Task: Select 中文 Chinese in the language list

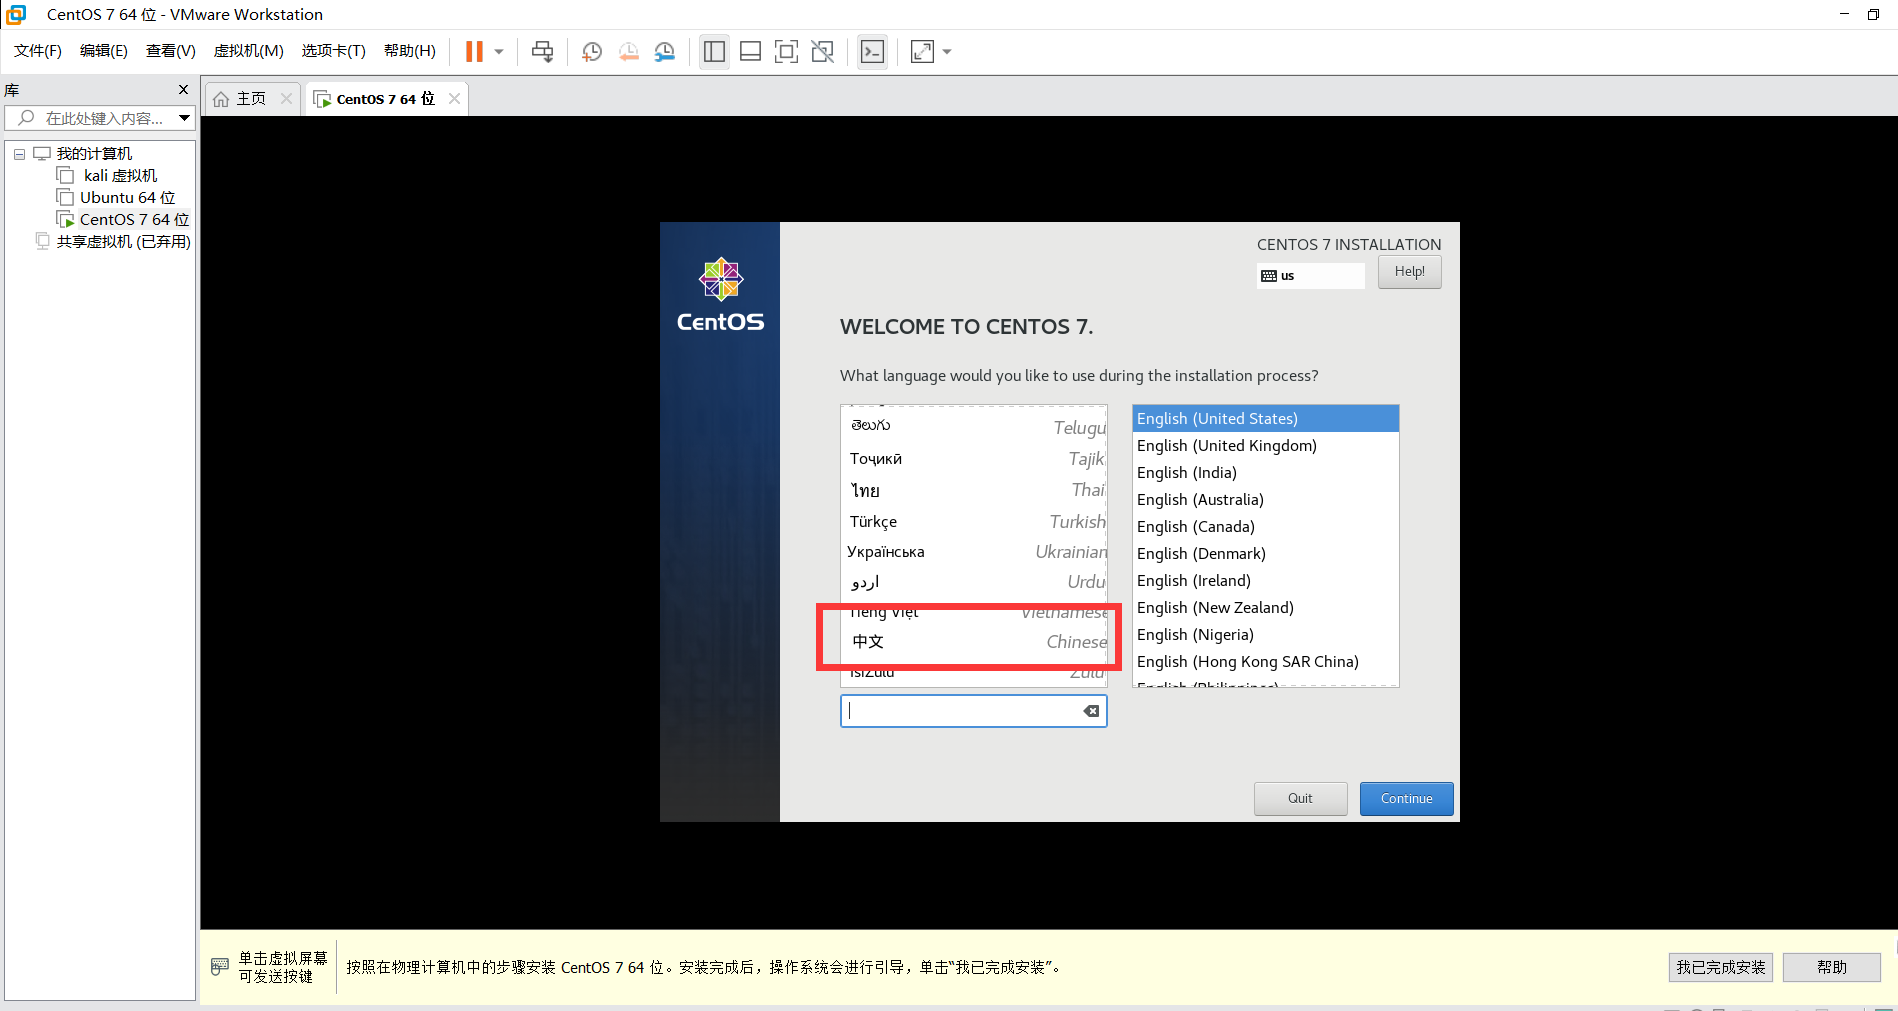Action: [975, 641]
